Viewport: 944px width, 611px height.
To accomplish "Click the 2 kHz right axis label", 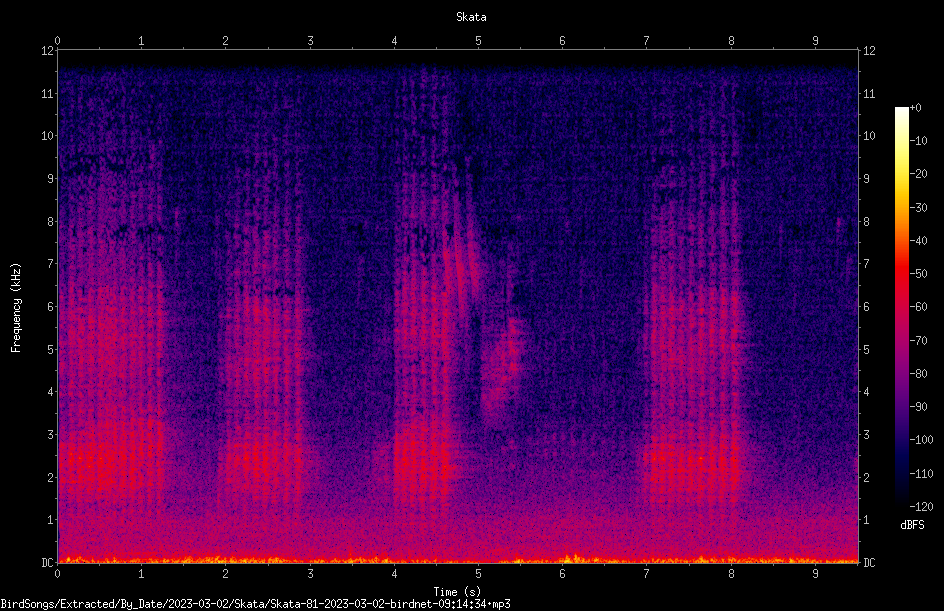I will click(866, 477).
